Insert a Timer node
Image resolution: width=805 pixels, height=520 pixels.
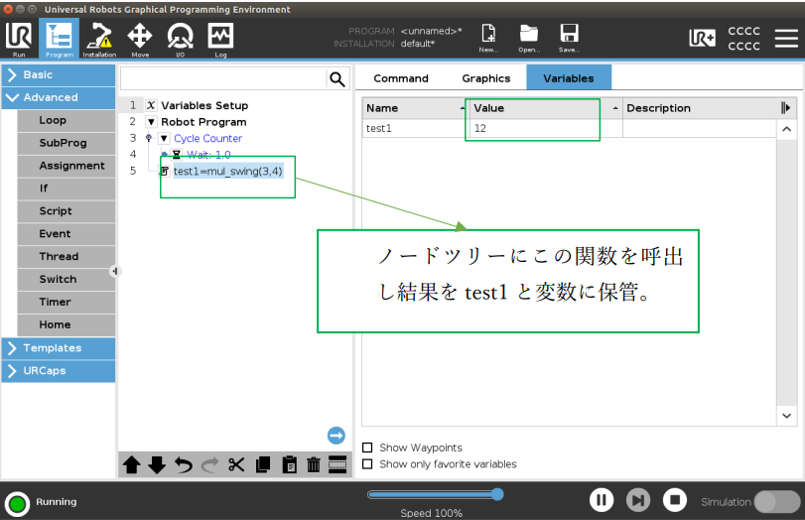pos(66,302)
